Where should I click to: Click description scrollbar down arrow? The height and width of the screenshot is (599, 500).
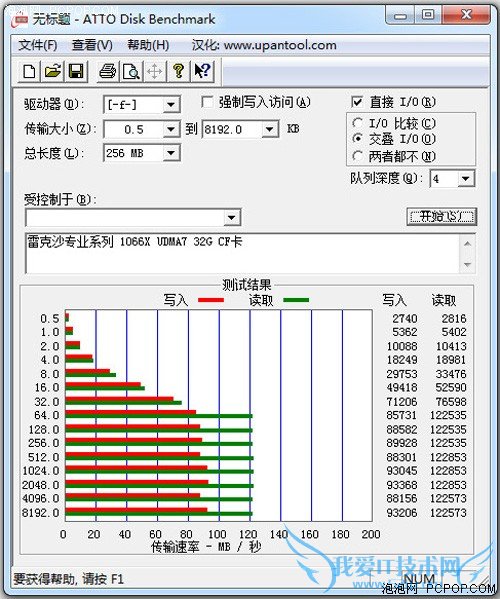pos(468,264)
